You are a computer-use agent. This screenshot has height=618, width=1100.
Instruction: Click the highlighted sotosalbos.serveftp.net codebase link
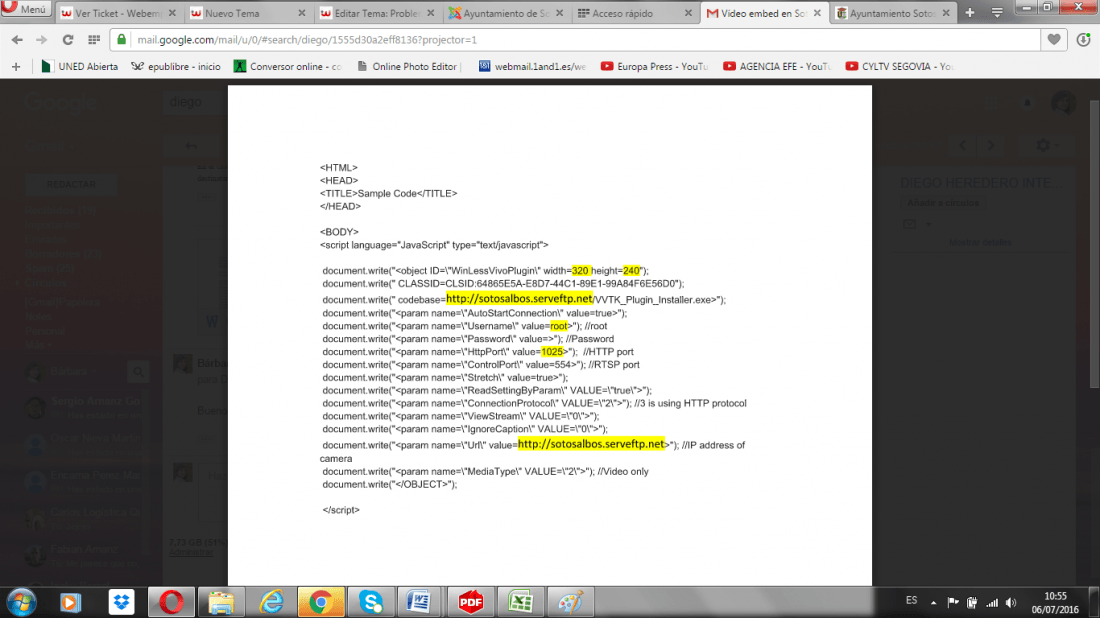pyautogui.click(x=519, y=299)
